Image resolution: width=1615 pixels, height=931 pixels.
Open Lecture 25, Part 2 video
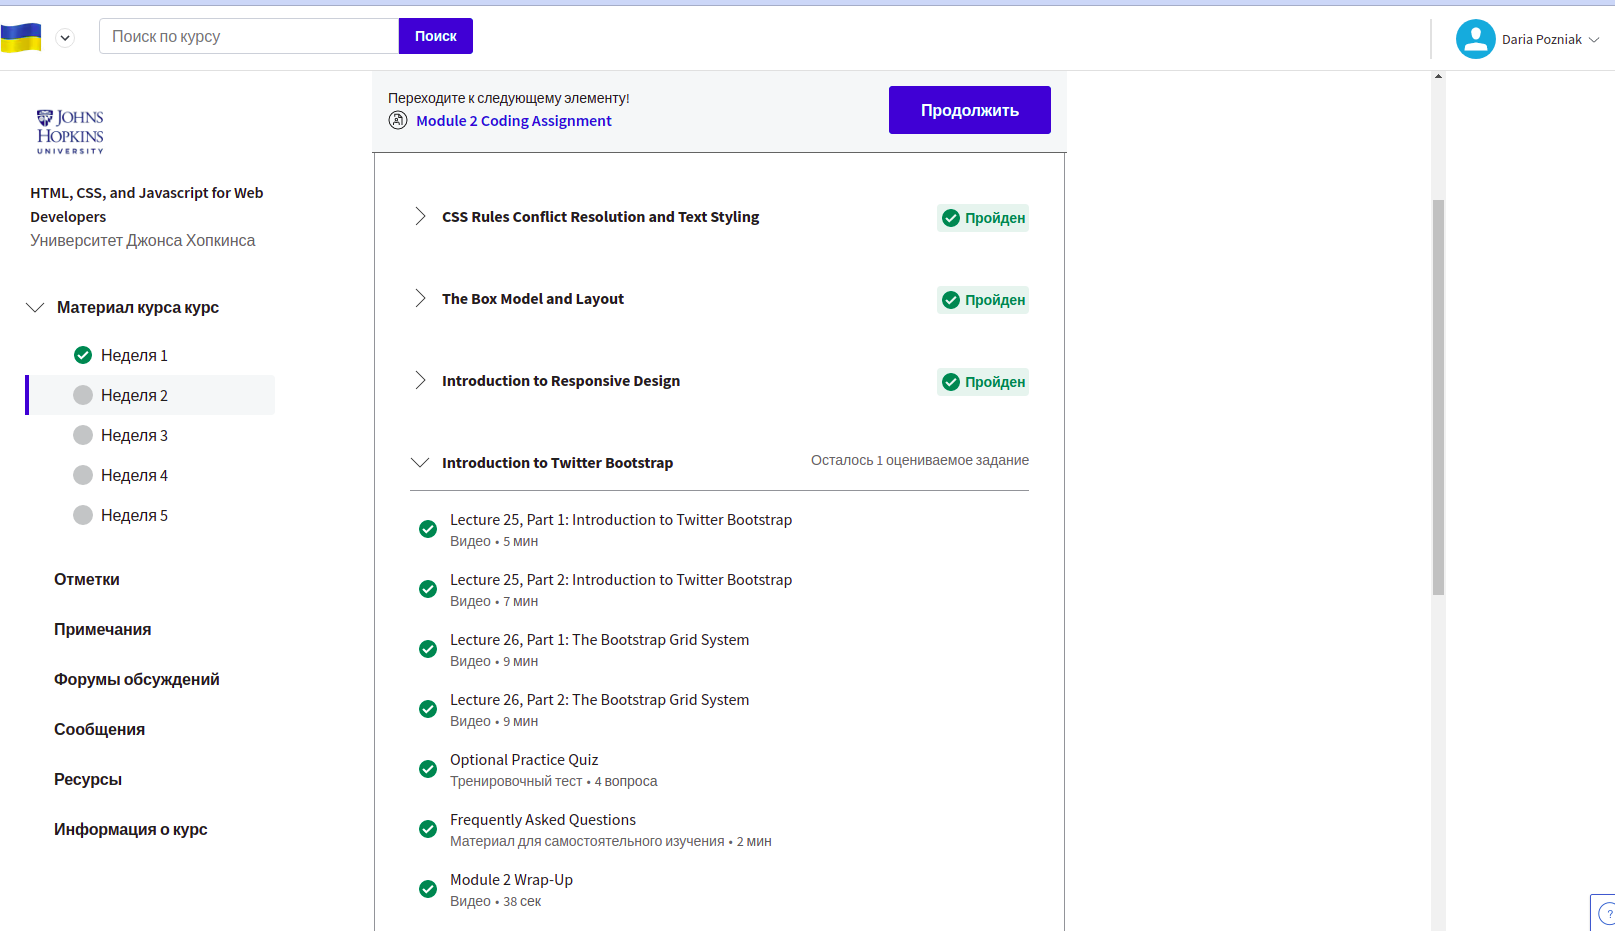[x=621, y=580]
